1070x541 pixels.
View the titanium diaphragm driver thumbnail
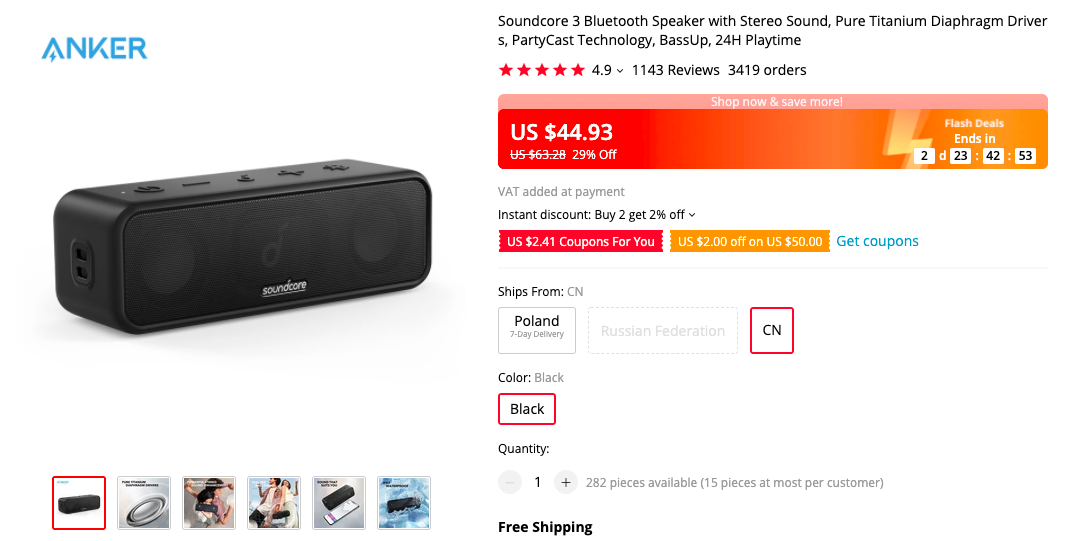coord(144,503)
